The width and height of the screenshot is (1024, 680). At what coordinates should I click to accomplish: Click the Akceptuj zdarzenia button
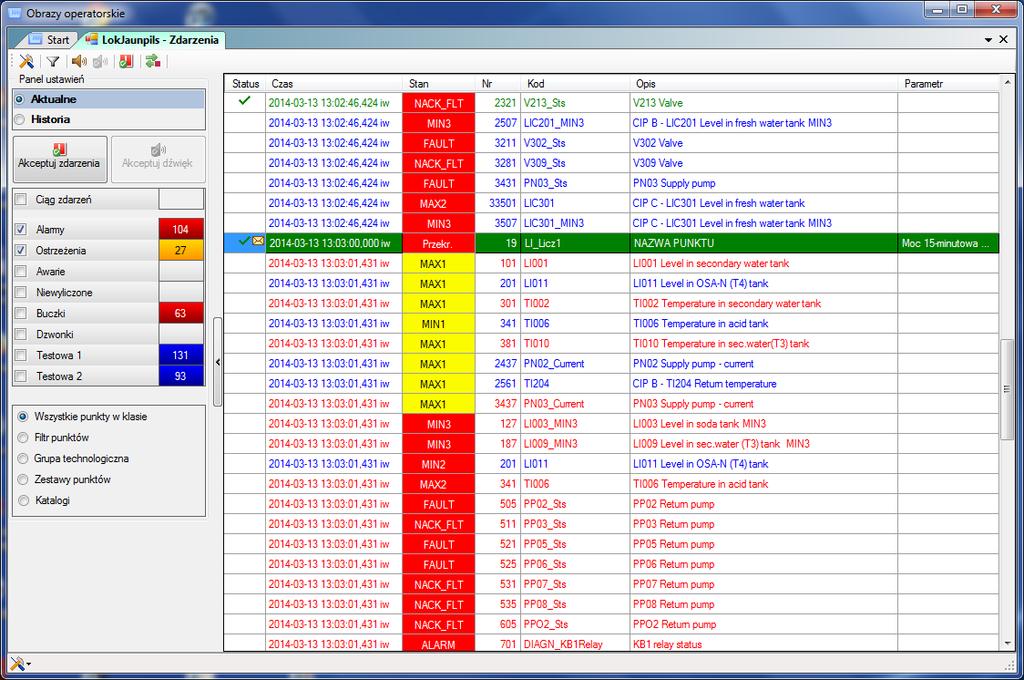[x=59, y=159]
